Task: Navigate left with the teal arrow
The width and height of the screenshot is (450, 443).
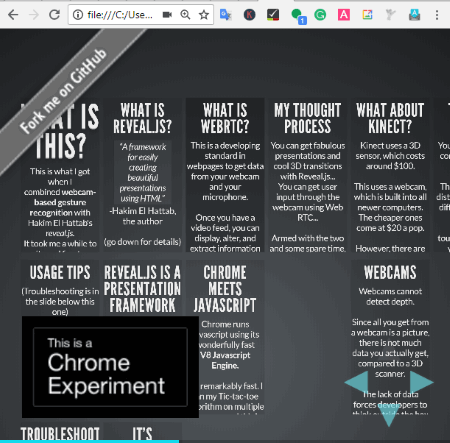Action: click(357, 383)
